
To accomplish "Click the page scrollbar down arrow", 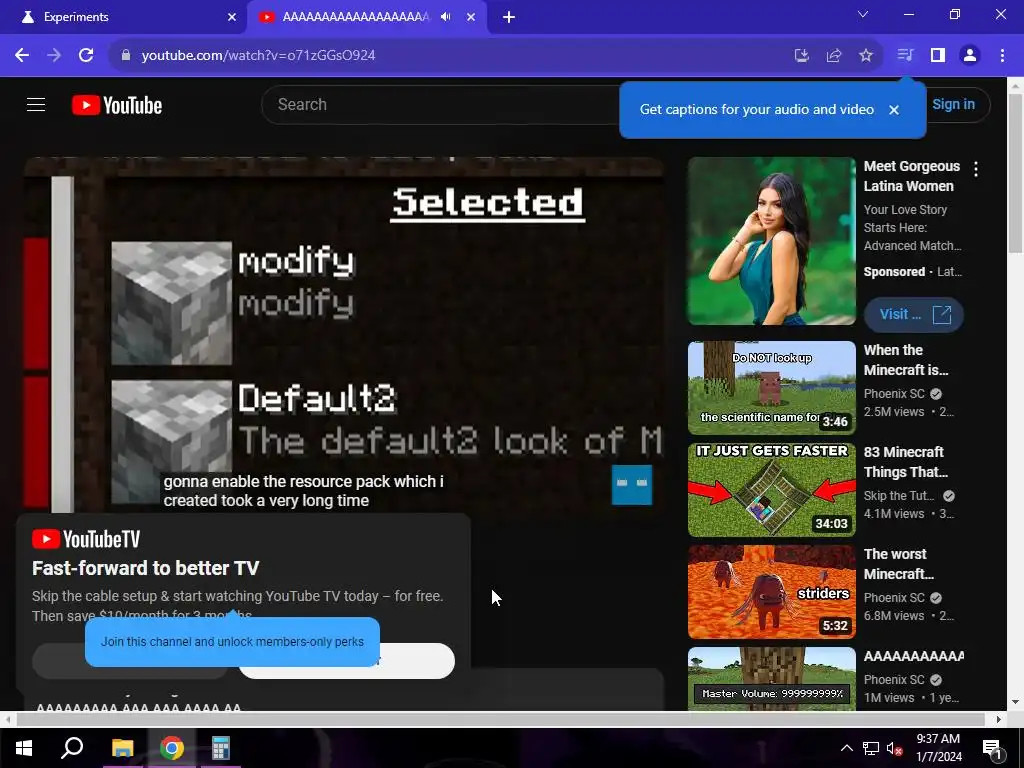I will point(1016,702).
